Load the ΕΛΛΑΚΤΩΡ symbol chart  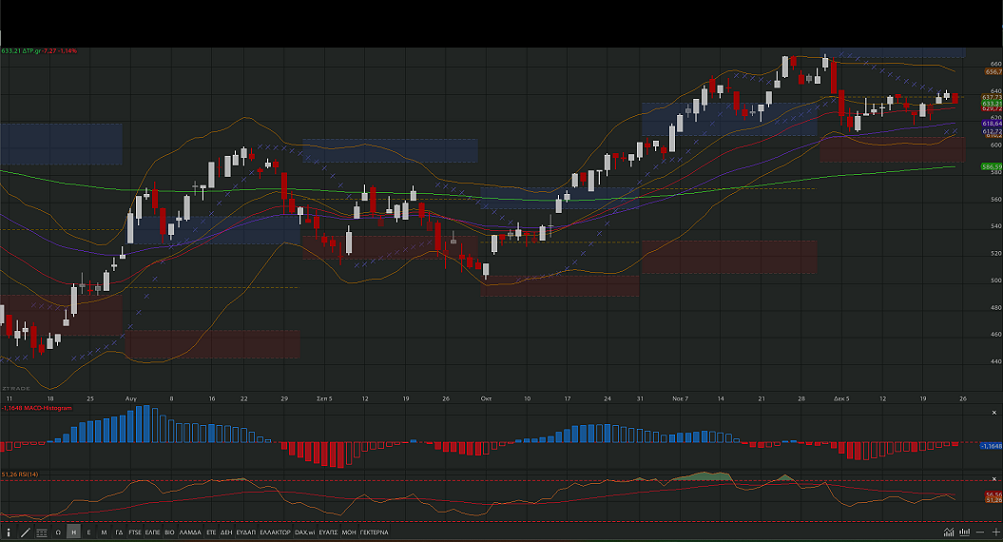click(275, 532)
